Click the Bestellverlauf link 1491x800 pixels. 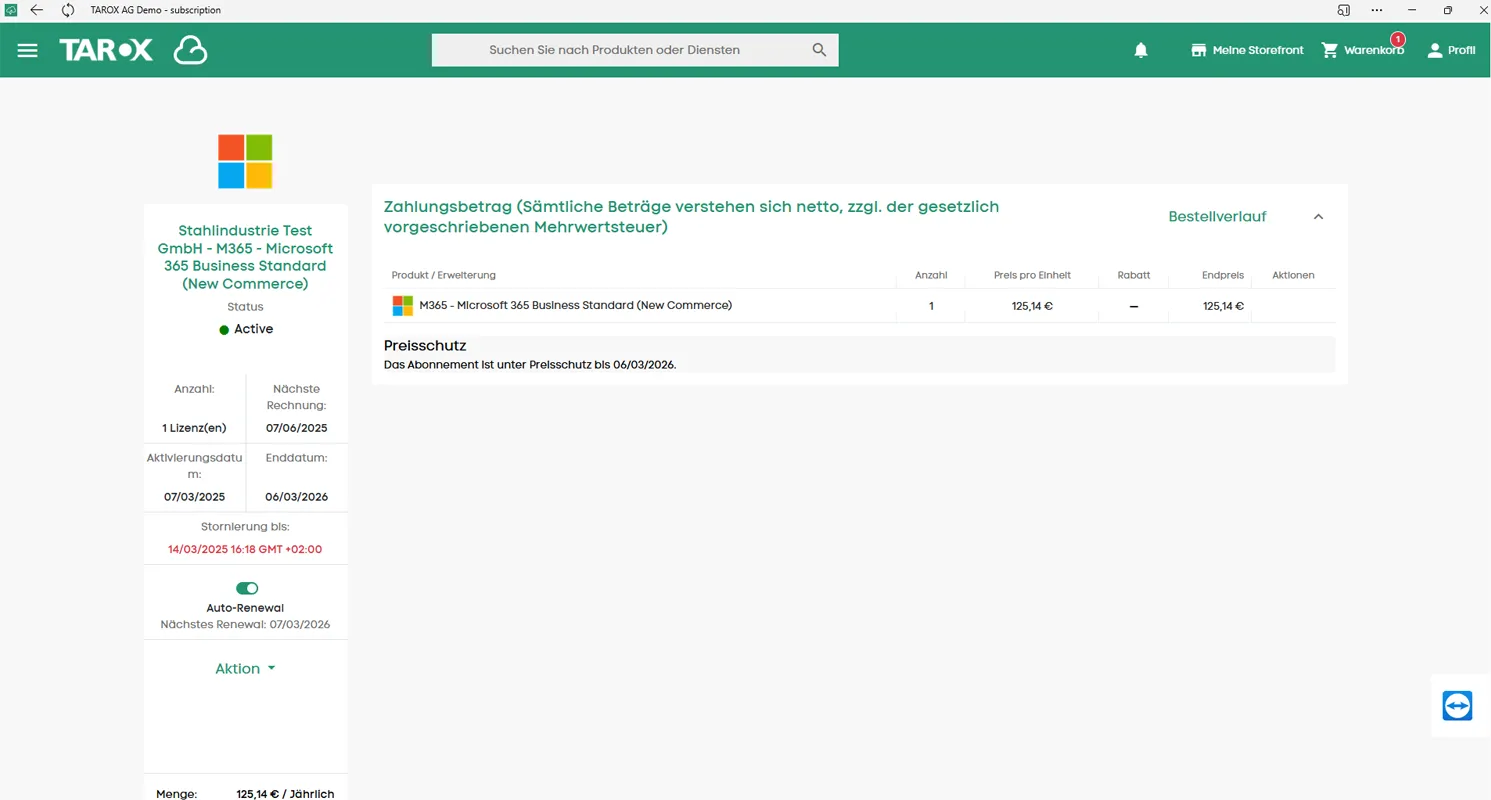click(1217, 216)
